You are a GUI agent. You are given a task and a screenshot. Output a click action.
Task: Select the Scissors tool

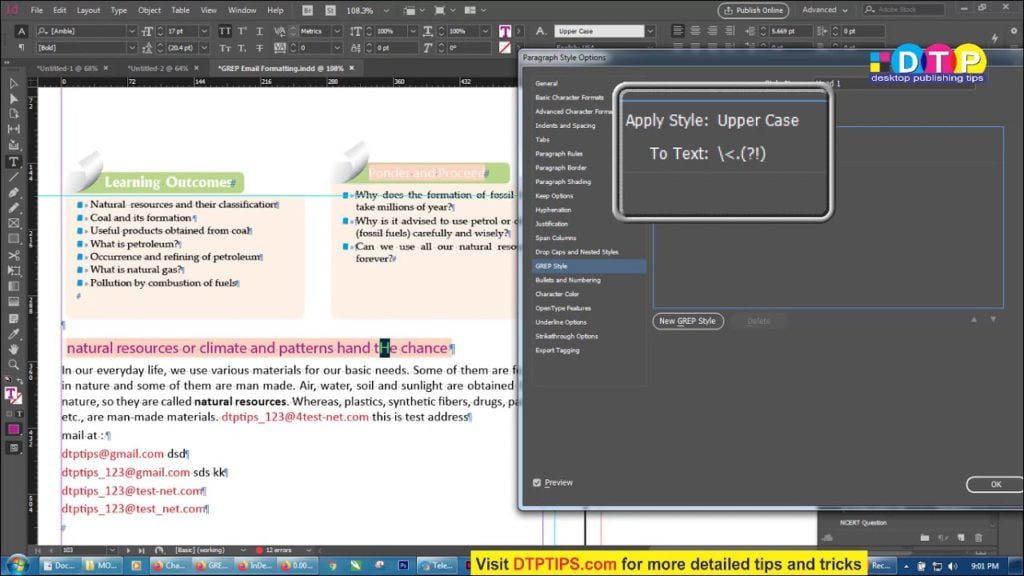click(x=14, y=255)
